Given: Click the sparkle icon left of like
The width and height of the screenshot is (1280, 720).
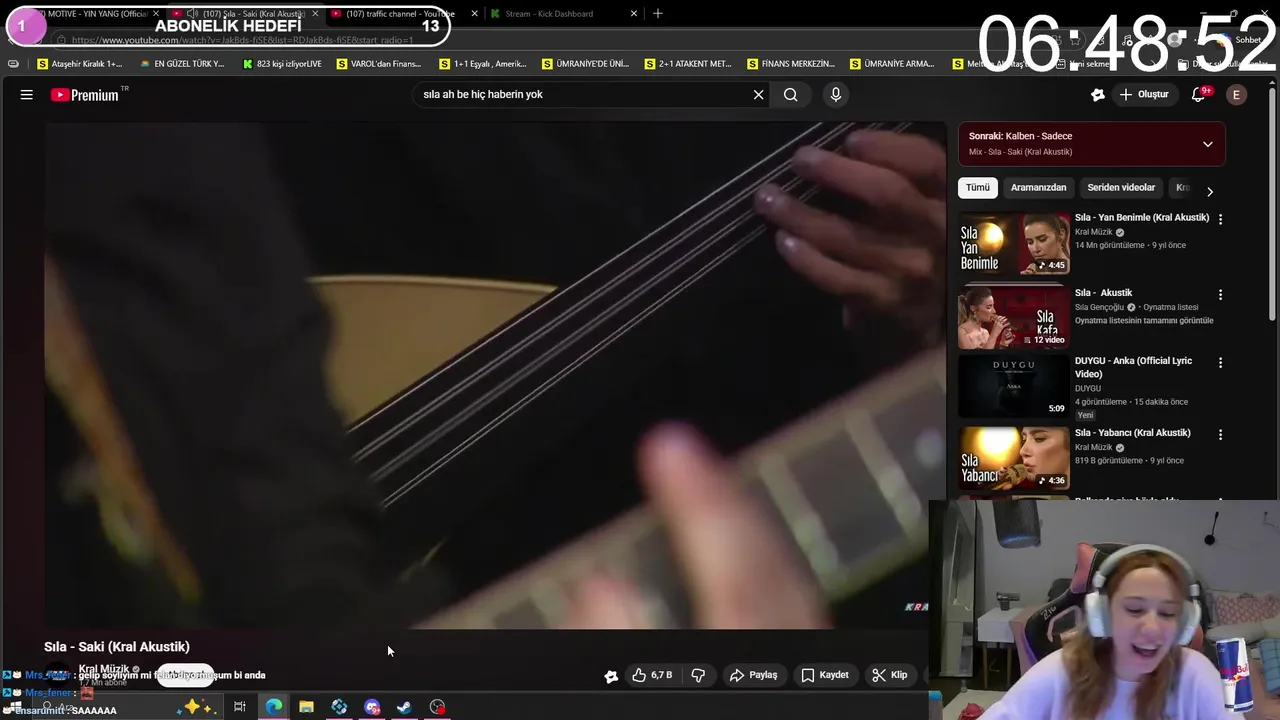Looking at the screenshot, I should (611, 676).
